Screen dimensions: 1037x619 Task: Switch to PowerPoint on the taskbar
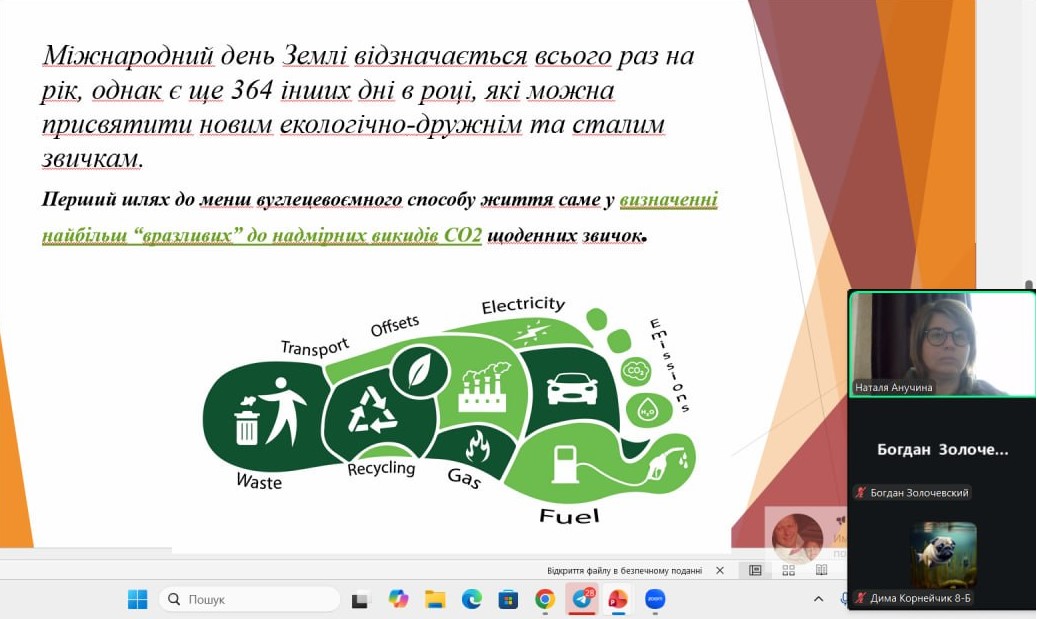(x=618, y=599)
